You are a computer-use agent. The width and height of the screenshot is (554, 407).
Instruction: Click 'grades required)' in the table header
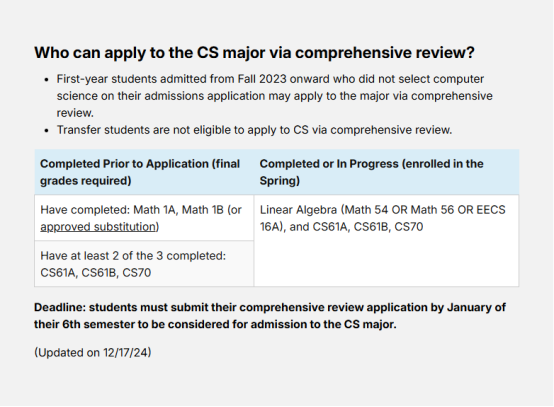click(x=86, y=181)
